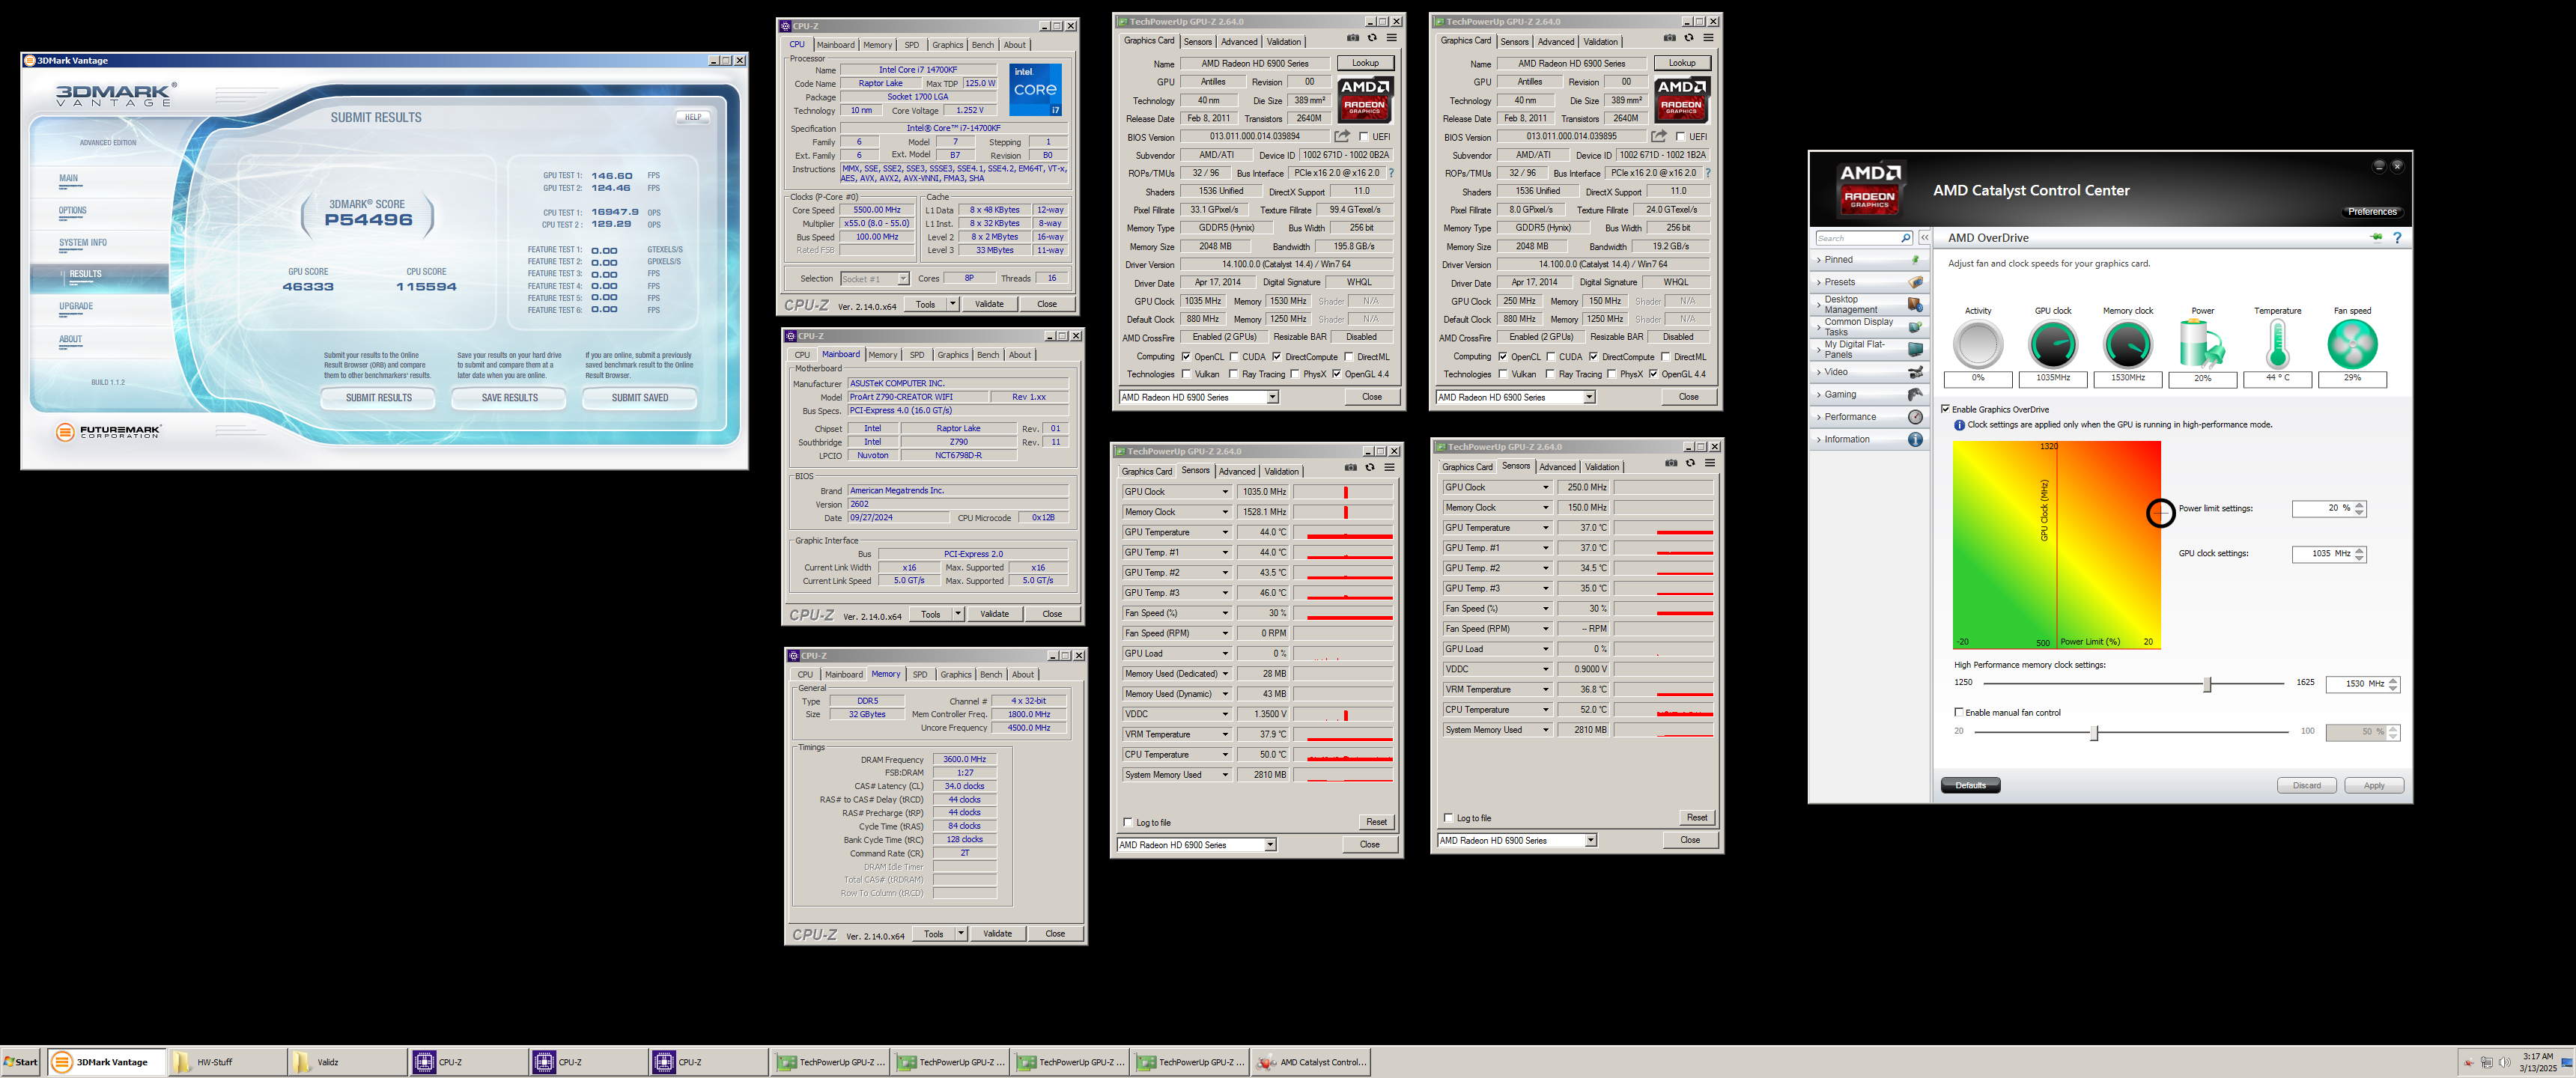Click Lookup button in GPU-Z with BIOS 013.011.000.014.039894
This screenshot has height=1078, width=2576.
[1365, 63]
